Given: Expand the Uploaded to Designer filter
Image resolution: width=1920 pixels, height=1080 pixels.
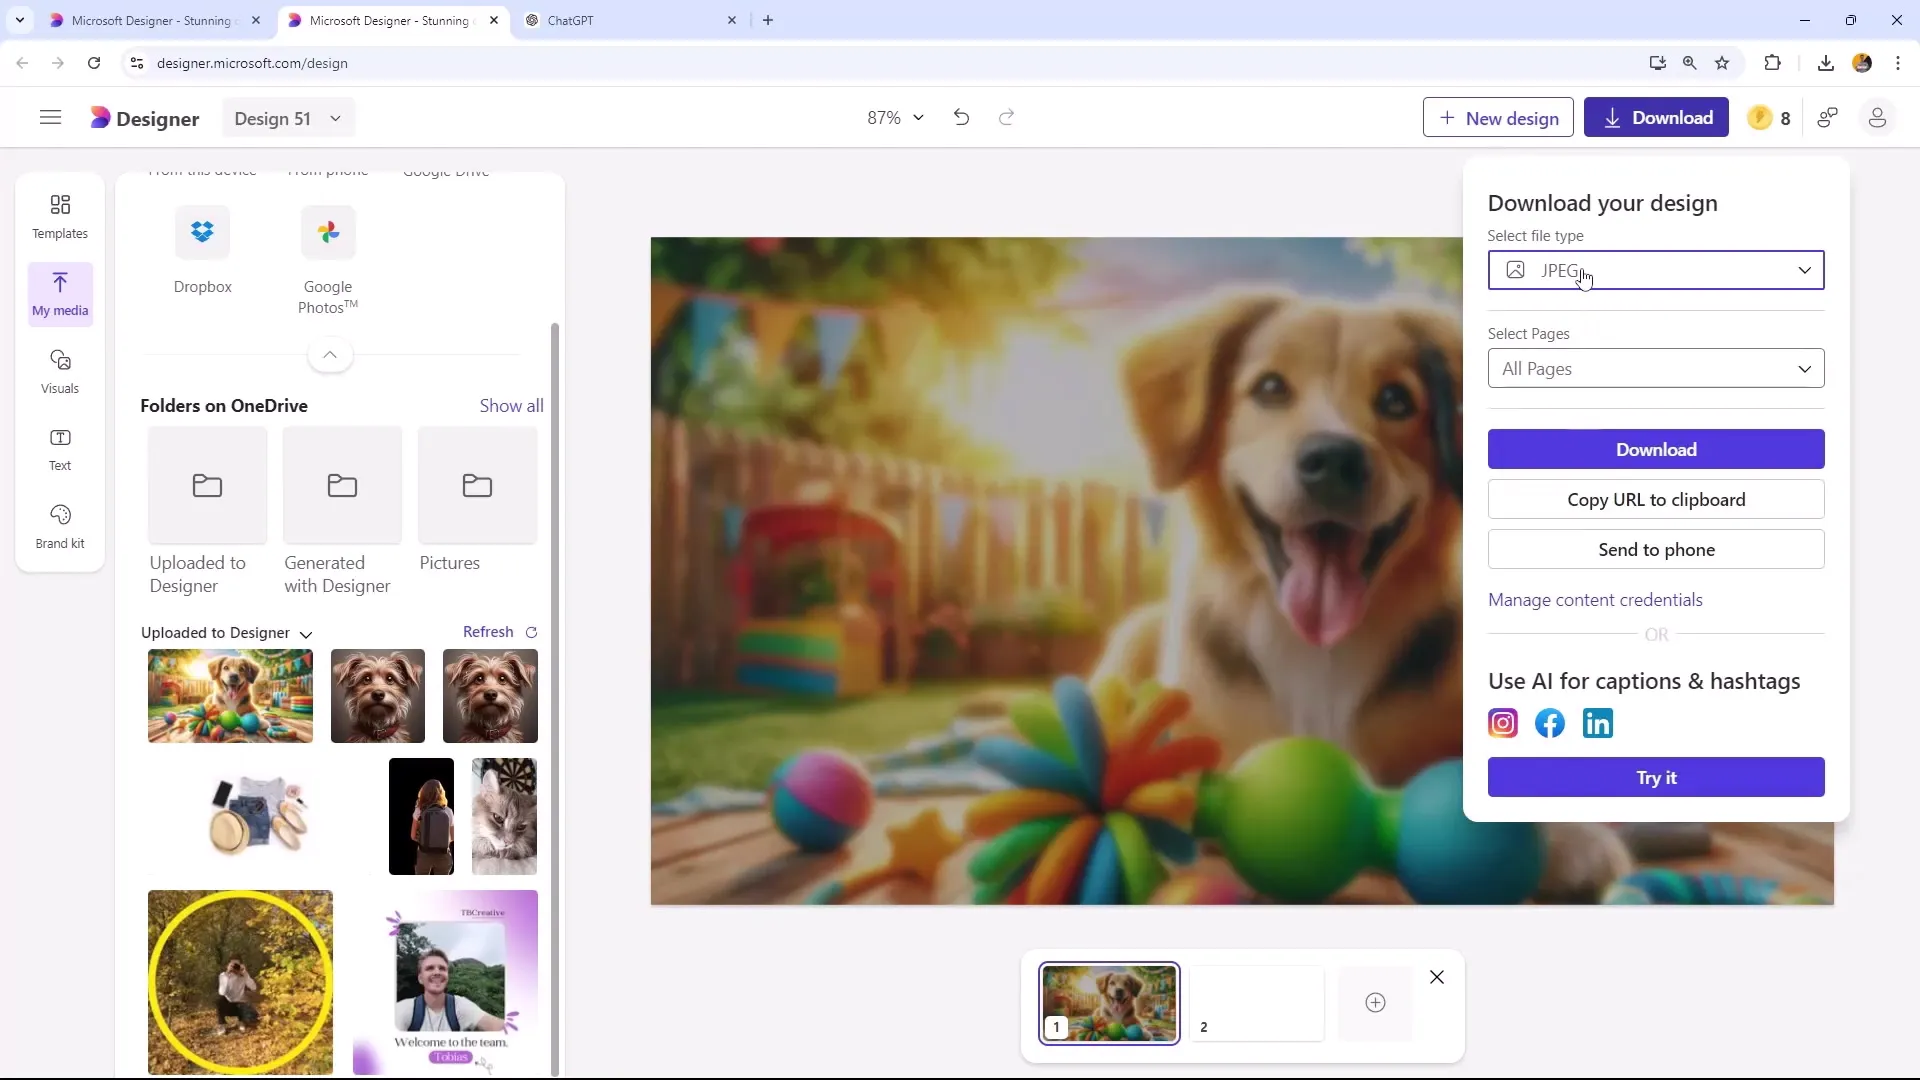Looking at the screenshot, I should coord(306,632).
